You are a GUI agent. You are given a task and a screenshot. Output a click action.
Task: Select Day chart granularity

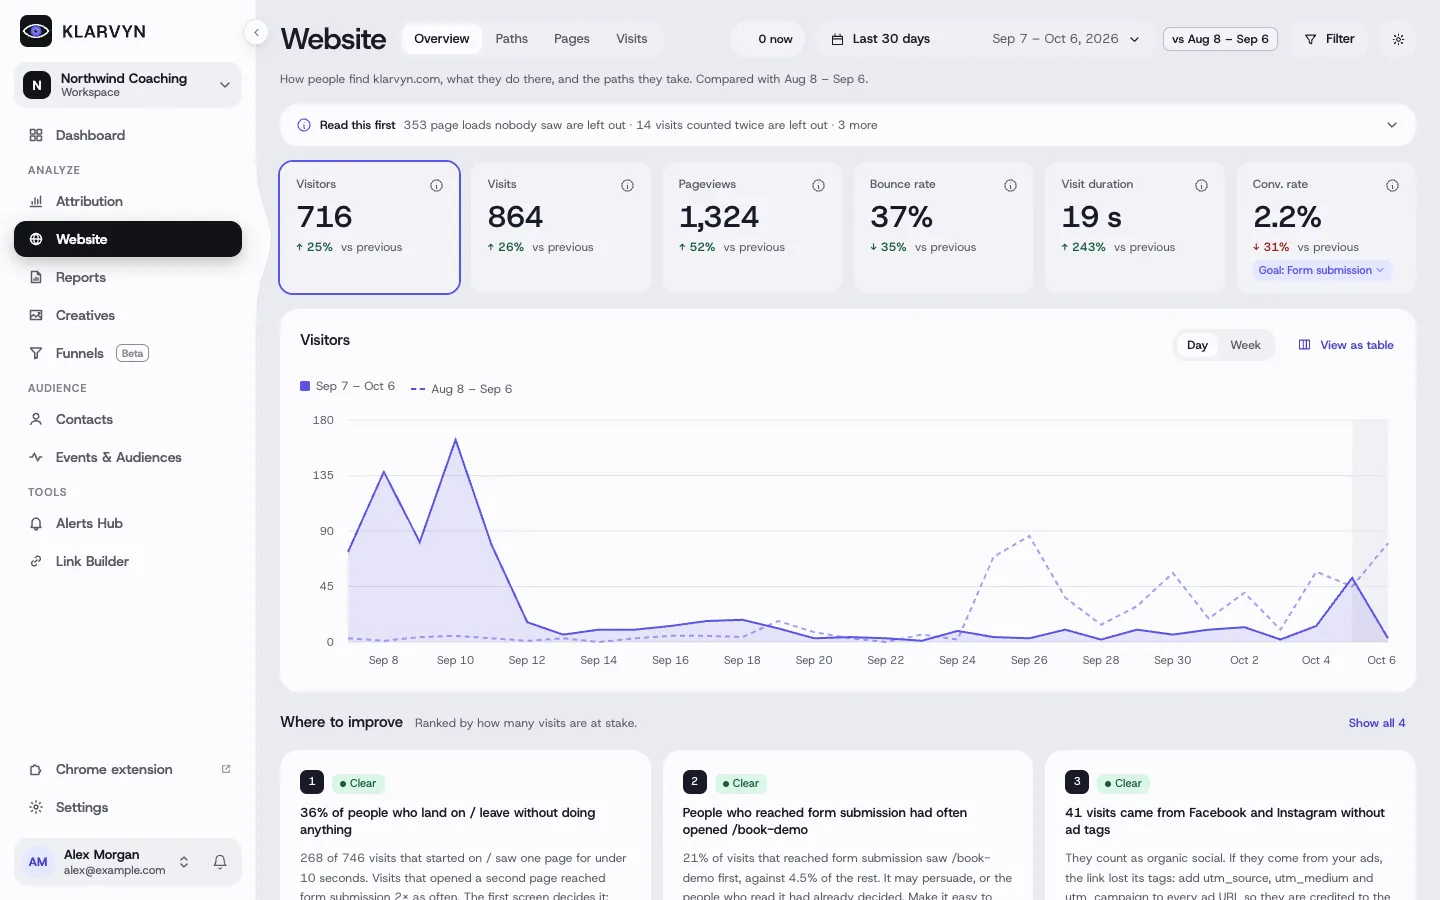[x=1197, y=345]
